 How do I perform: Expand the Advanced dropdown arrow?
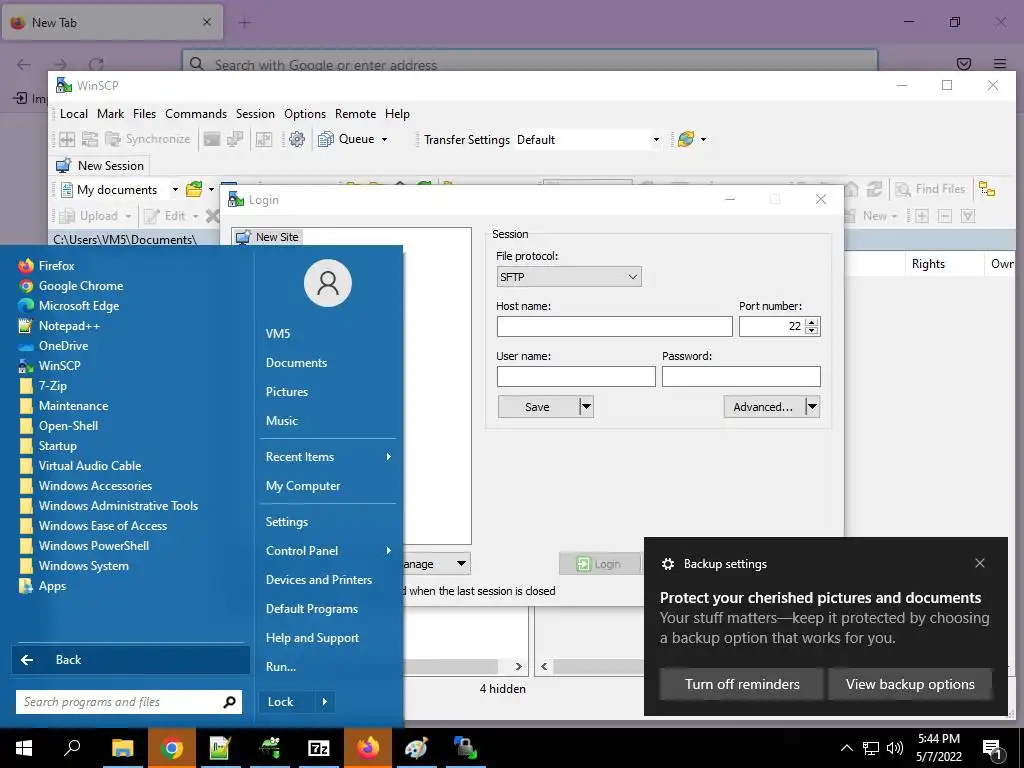[x=812, y=407]
